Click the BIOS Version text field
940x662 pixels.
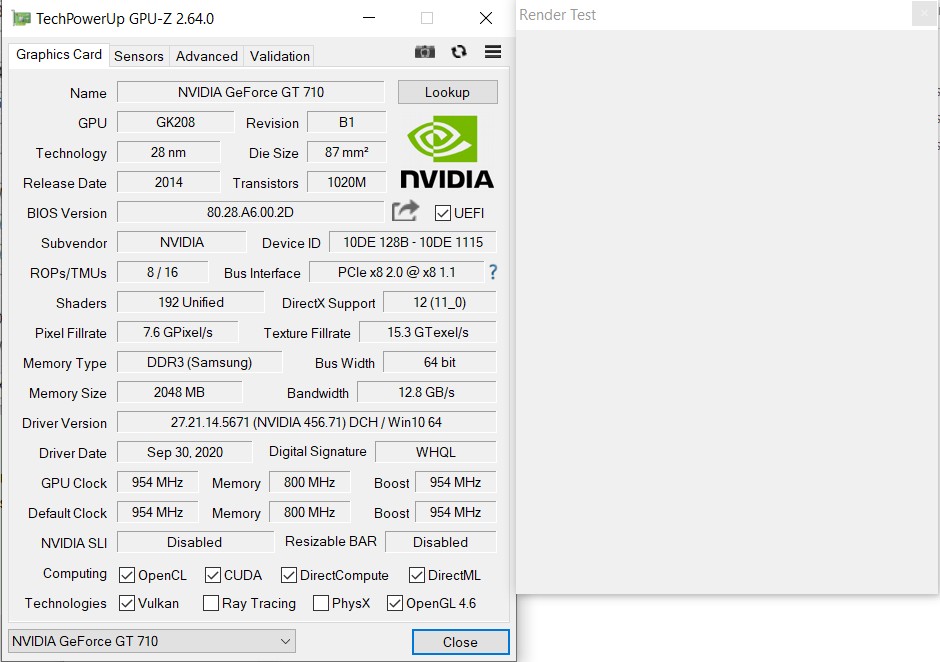pyautogui.click(x=250, y=212)
